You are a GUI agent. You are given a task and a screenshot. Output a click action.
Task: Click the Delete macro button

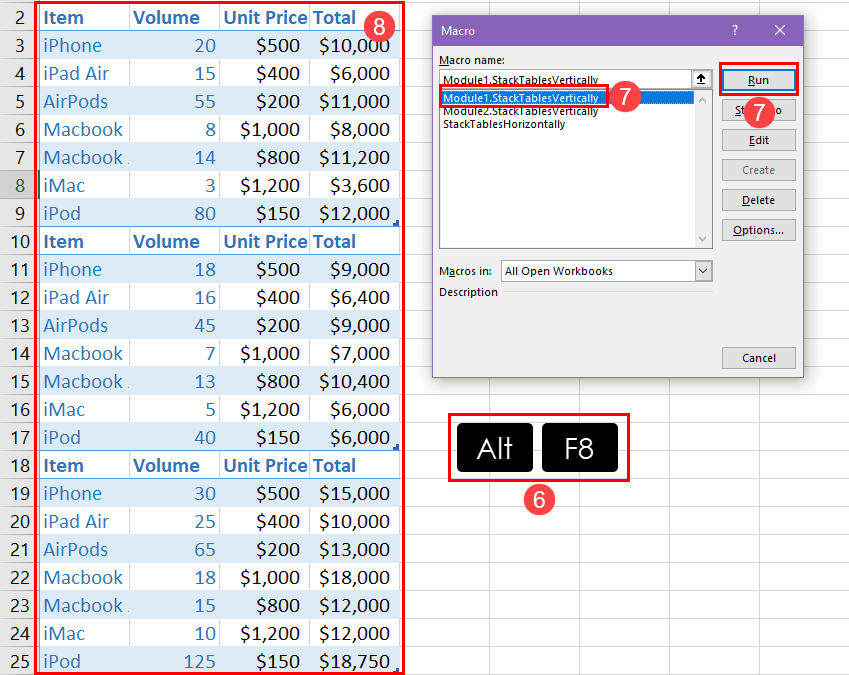[x=758, y=200]
